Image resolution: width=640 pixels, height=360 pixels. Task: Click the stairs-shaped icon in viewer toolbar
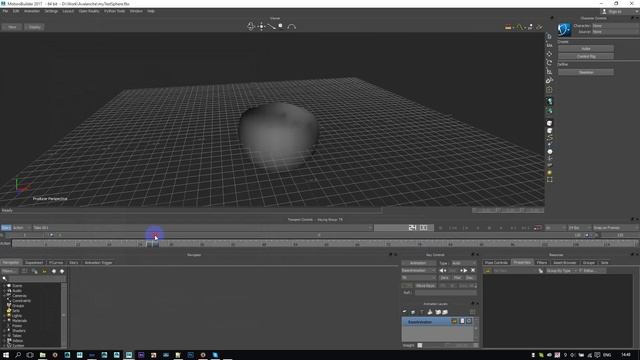(530, 27)
